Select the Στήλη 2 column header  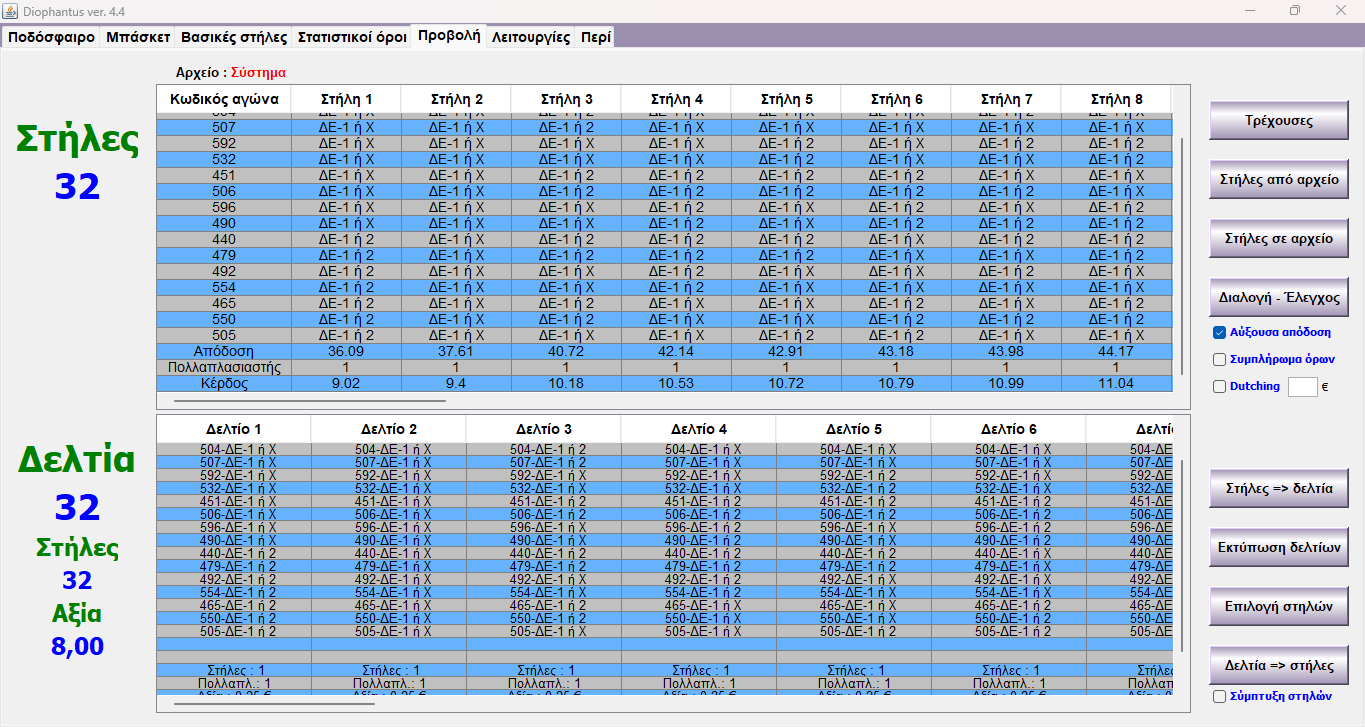point(456,100)
